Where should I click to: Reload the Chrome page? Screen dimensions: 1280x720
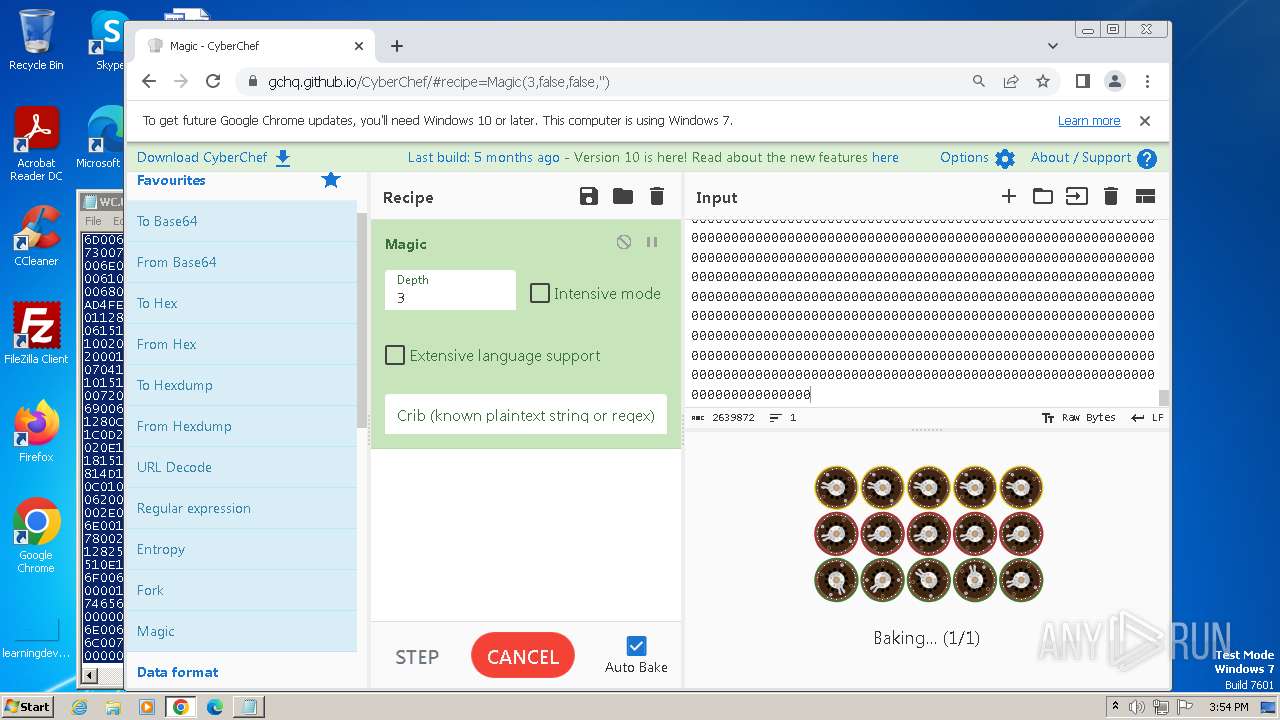tap(213, 82)
